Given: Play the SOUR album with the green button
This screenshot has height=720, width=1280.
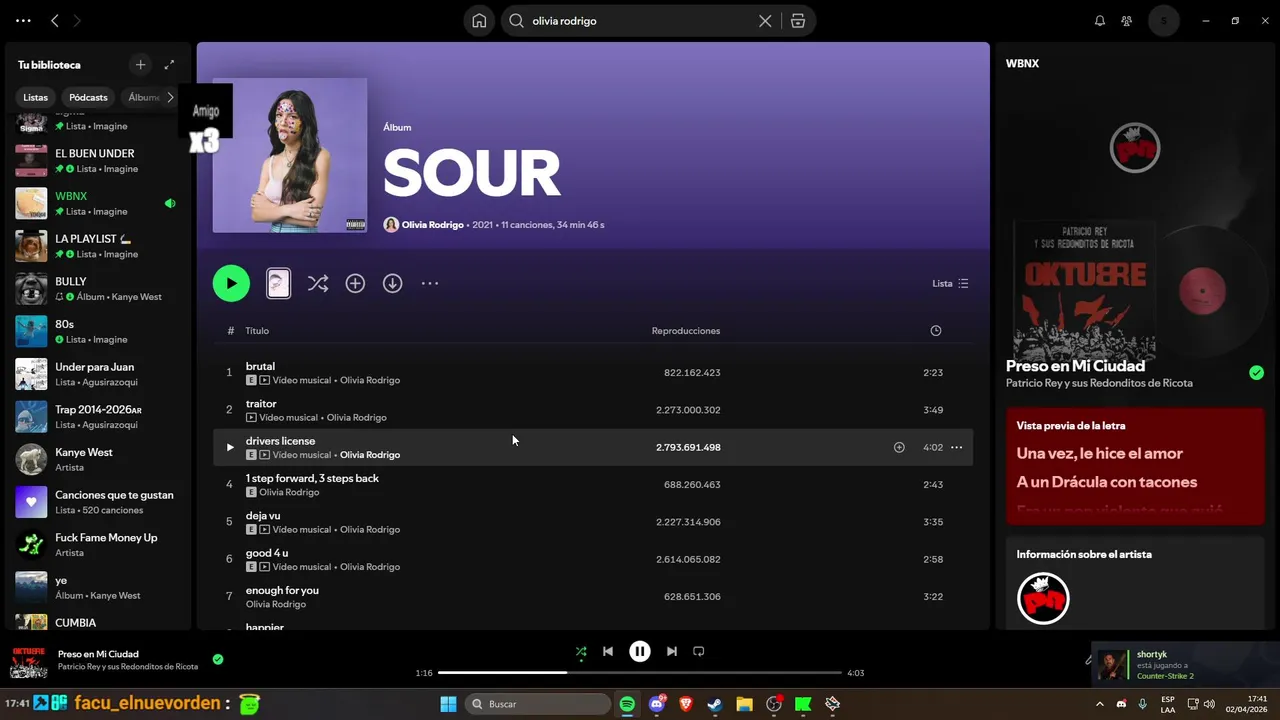Looking at the screenshot, I should 231,283.
